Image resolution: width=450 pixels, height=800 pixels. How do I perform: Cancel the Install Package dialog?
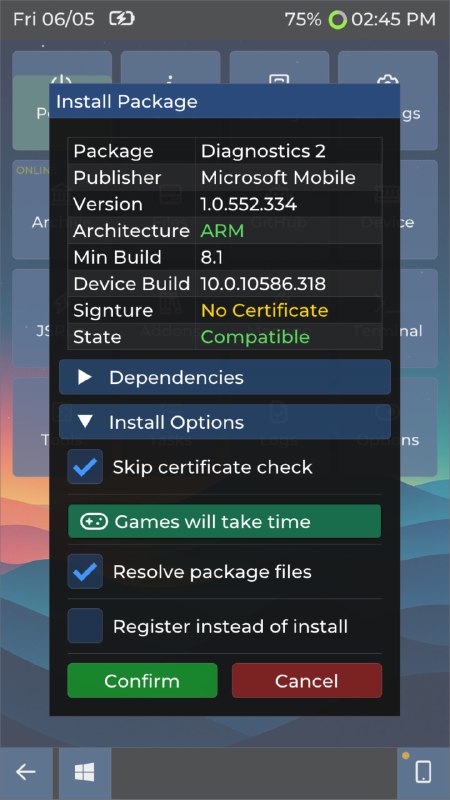tap(307, 681)
